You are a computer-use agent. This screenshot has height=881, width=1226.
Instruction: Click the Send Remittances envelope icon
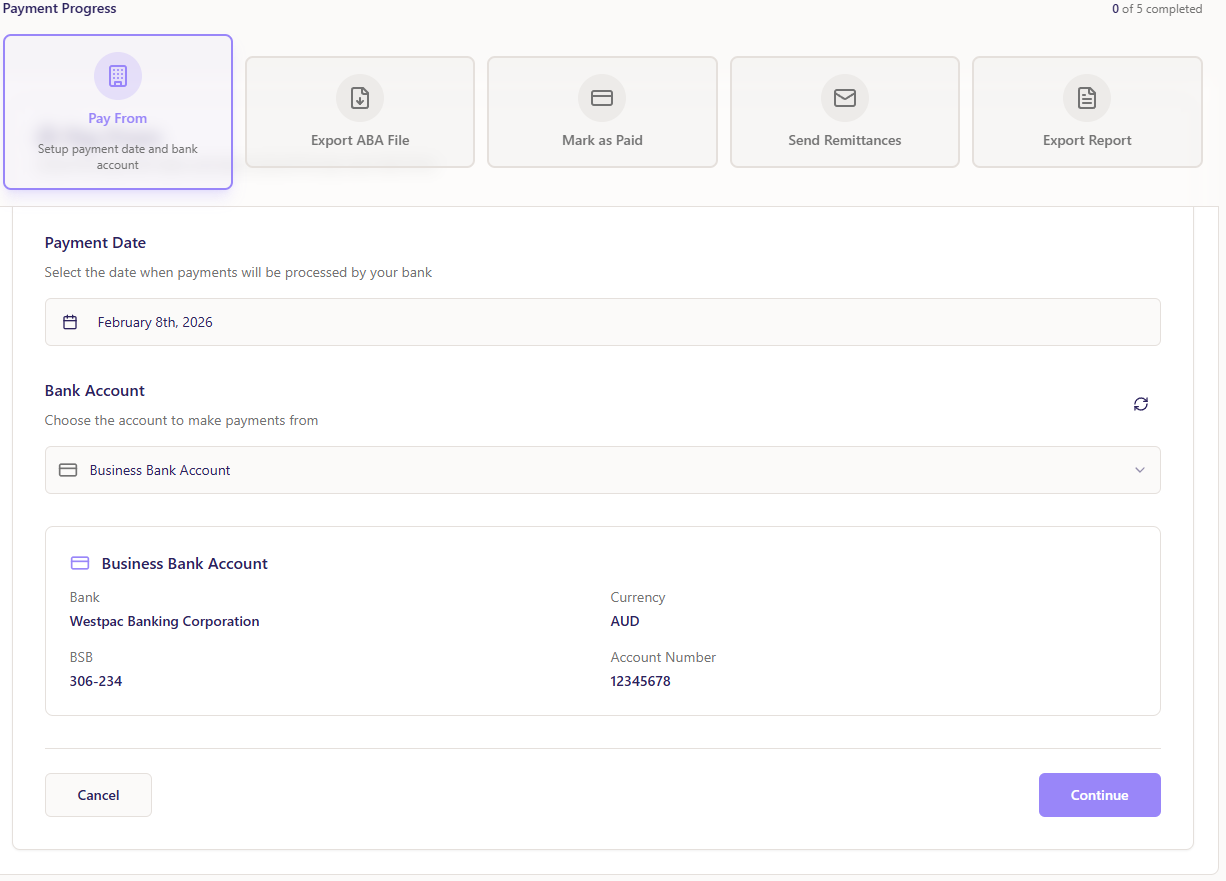tap(845, 98)
